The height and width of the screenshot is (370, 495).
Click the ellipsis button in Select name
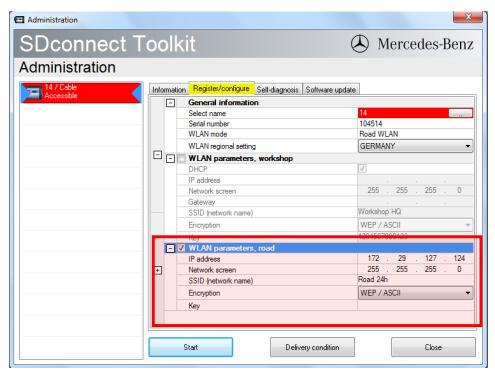pos(460,113)
